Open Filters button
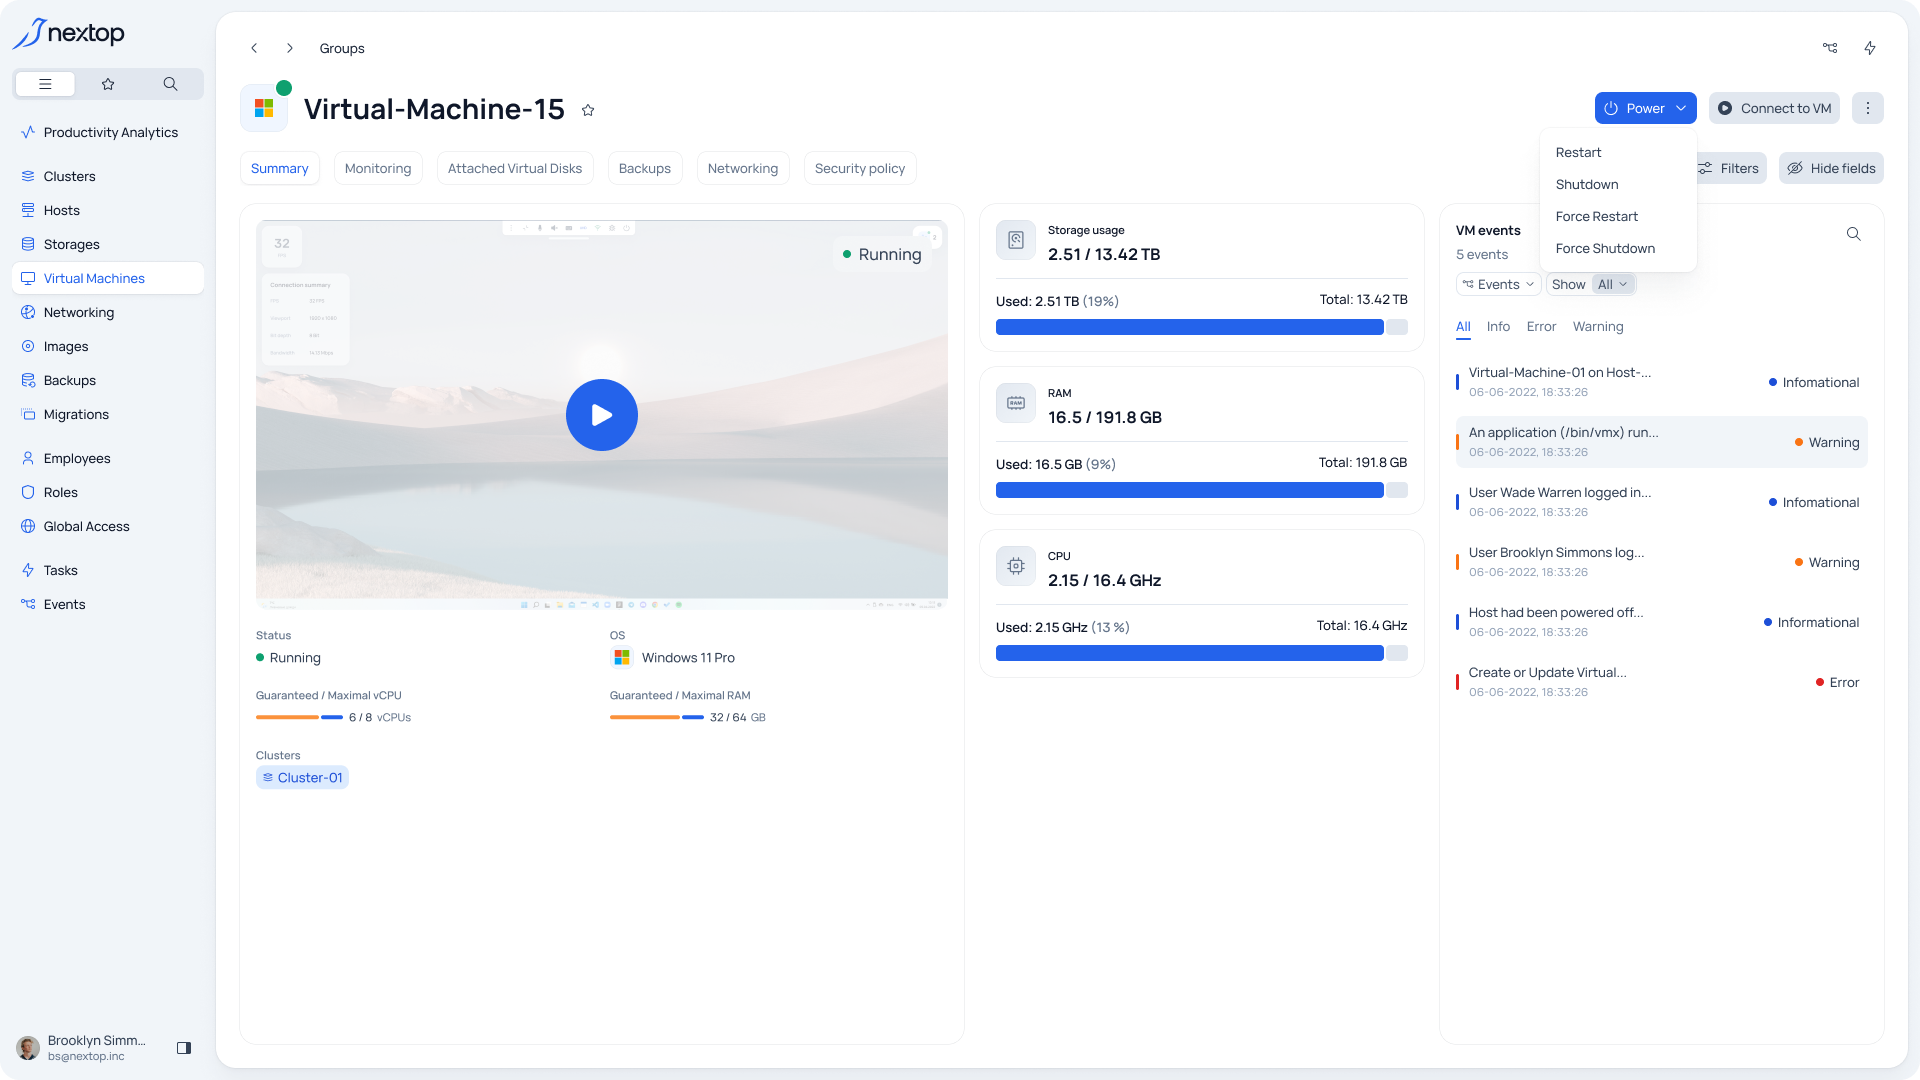Image resolution: width=1920 pixels, height=1080 pixels. pyautogui.click(x=1730, y=168)
